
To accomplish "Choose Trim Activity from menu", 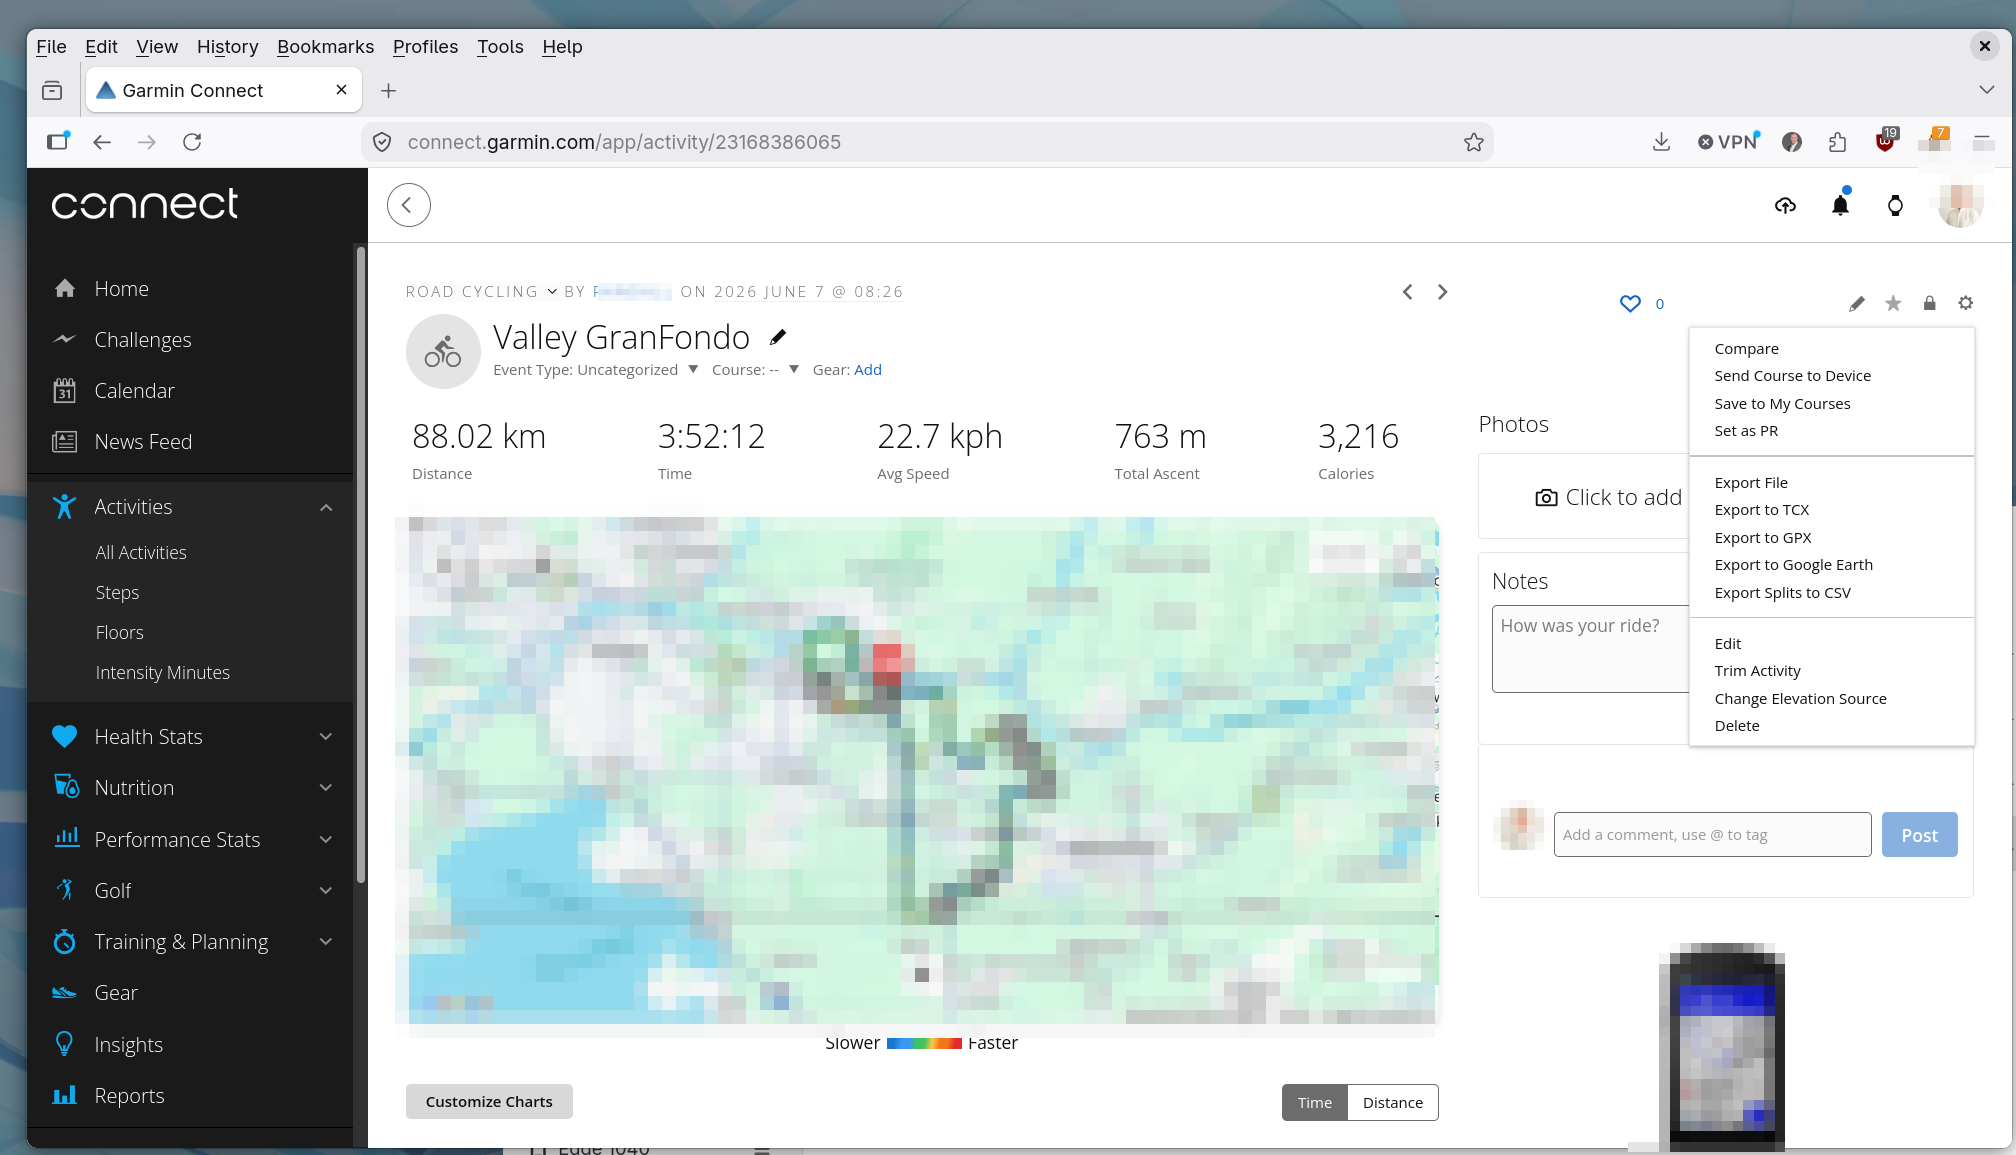I will [x=1757, y=671].
